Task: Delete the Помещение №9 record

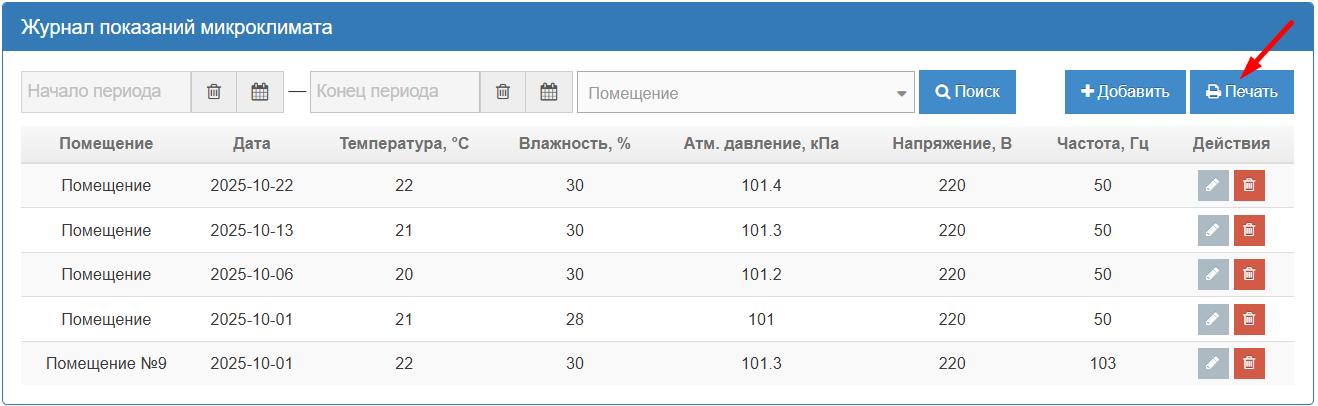Action: coord(1249,363)
